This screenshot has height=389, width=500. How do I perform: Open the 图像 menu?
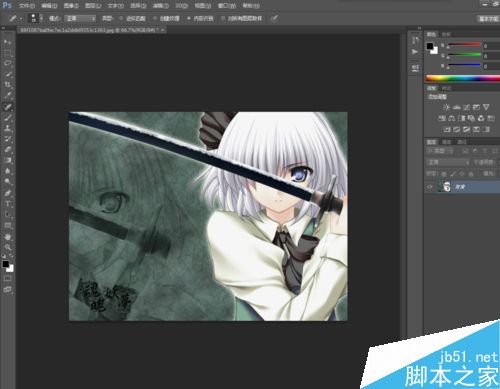pos(71,6)
